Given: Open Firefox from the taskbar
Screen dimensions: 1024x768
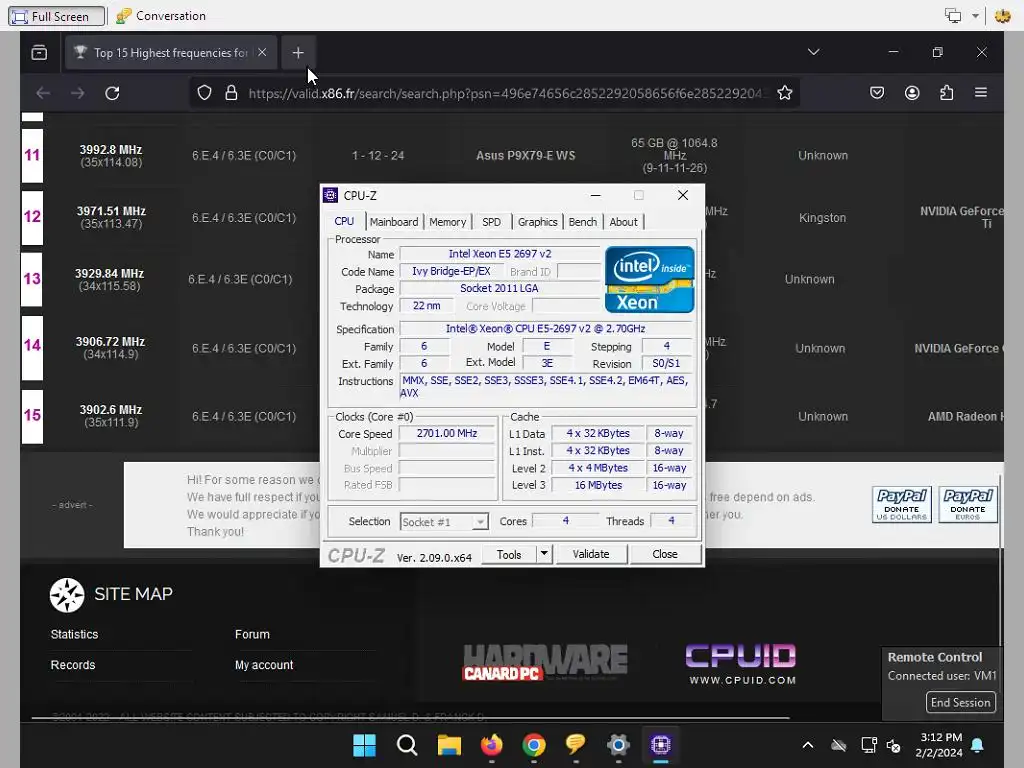Looking at the screenshot, I should [492, 745].
